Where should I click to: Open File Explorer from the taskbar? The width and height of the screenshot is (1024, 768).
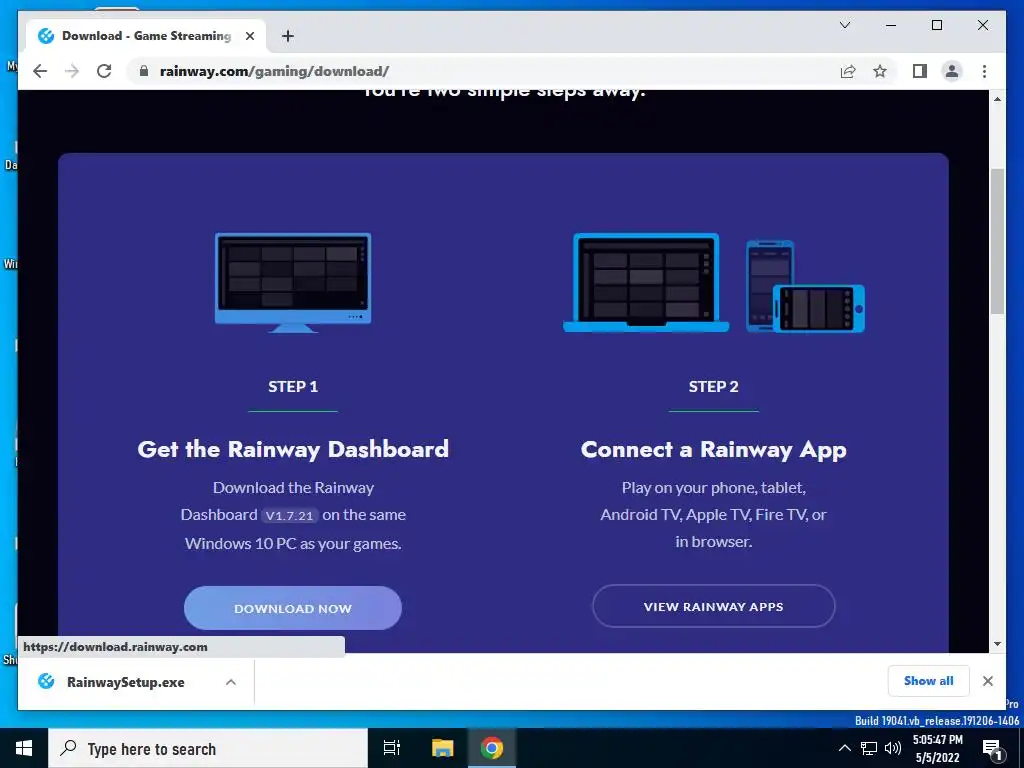[x=442, y=748]
